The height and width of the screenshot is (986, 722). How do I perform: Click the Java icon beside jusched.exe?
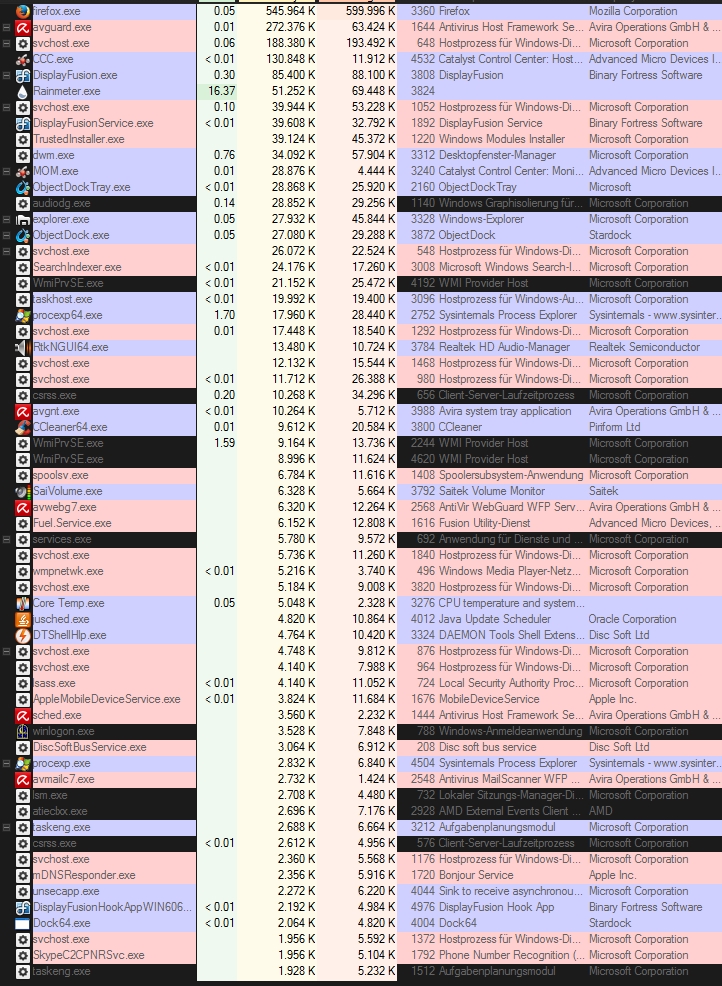pyautogui.click(x=23, y=619)
